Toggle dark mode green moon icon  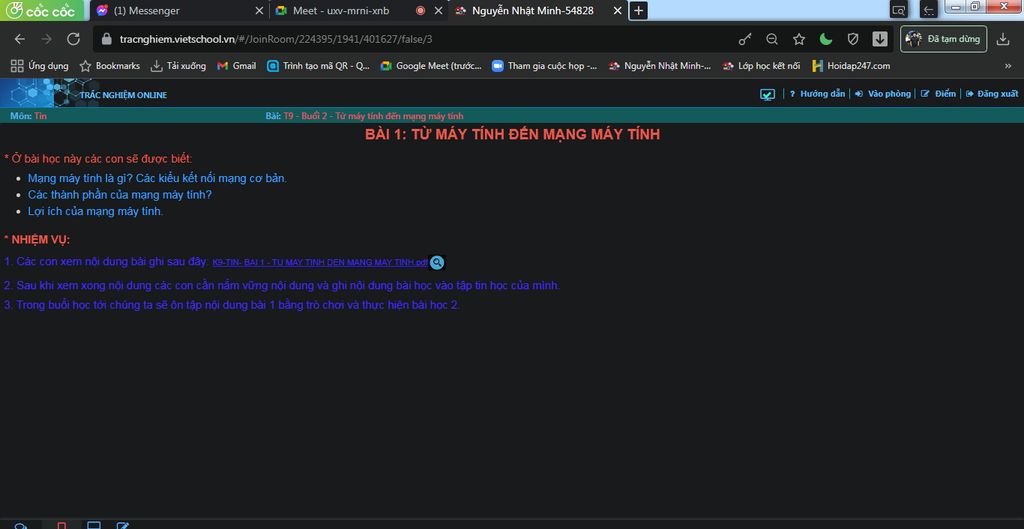click(826, 39)
